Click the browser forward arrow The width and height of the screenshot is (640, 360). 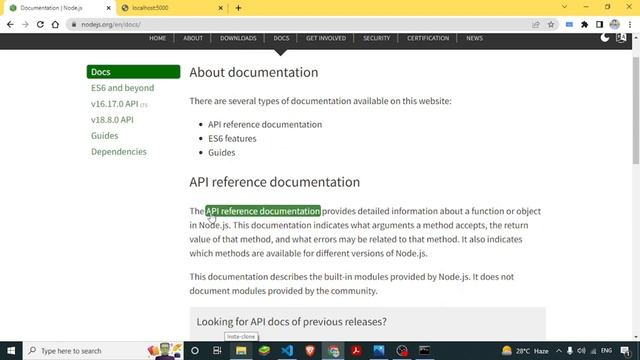pos(25,24)
